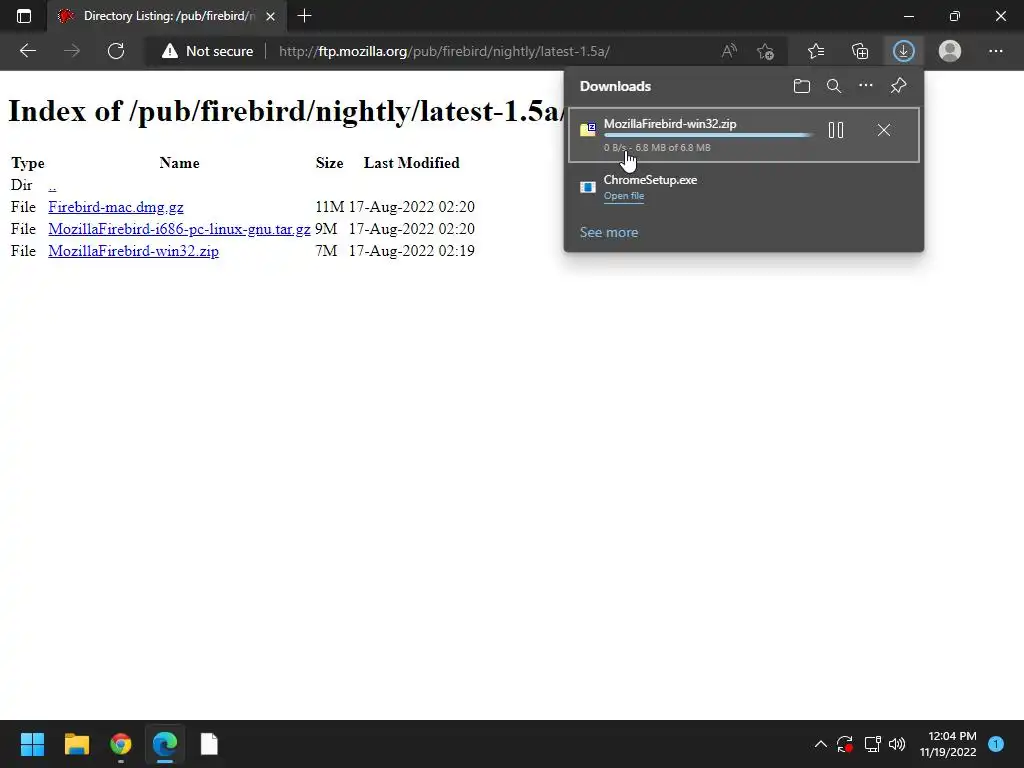Click the address bar URL

click(x=444, y=51)
